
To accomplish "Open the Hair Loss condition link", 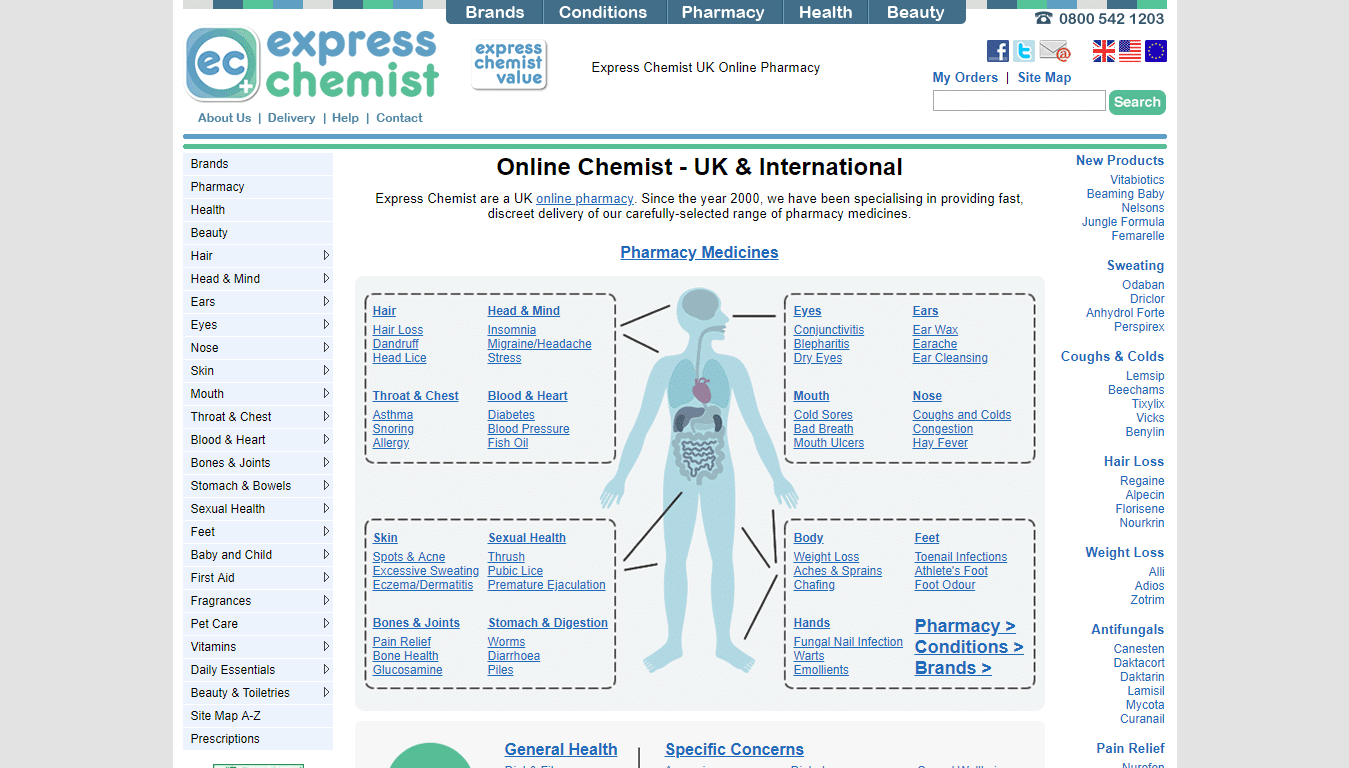I will click(x=398, y=330).
